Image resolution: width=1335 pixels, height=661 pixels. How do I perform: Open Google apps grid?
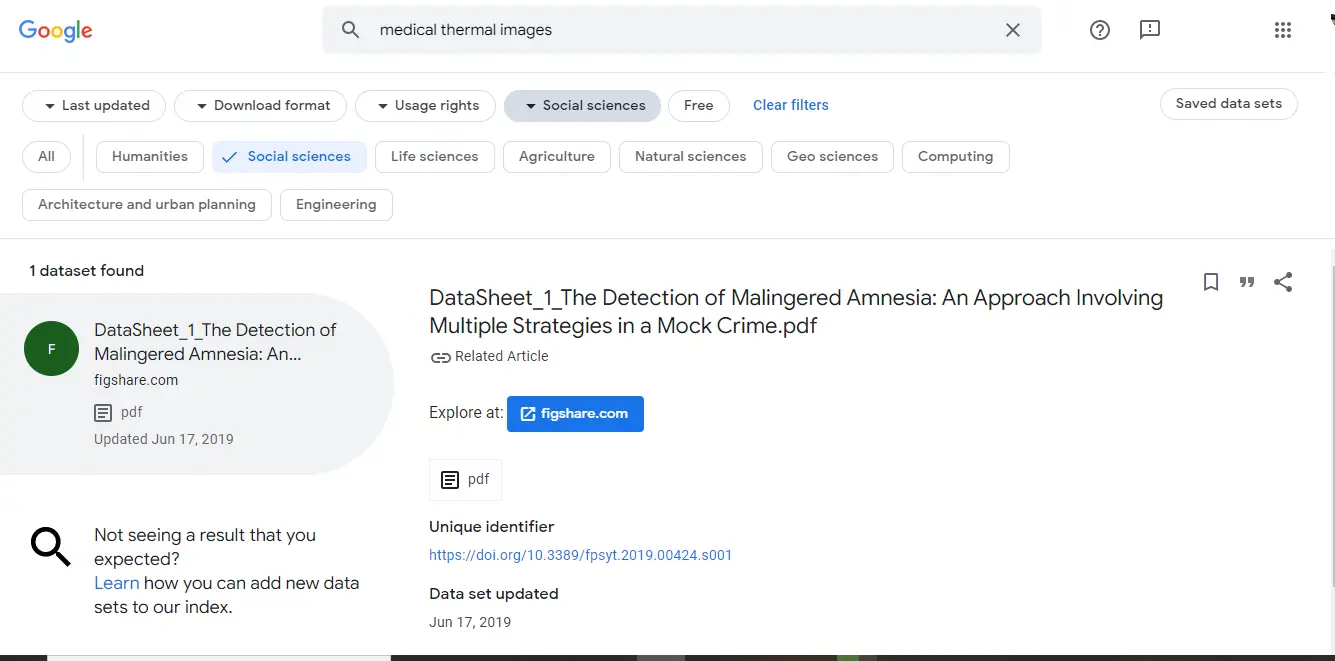pyautogui.click(x=1283, y=30)
